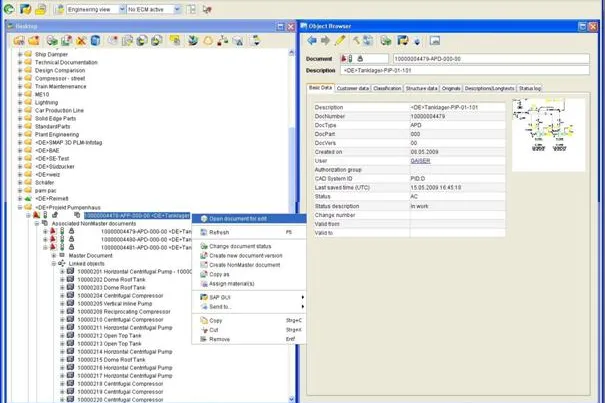Click the second orange folder icon in Desktop toolbar

click(x=34, y=41)
